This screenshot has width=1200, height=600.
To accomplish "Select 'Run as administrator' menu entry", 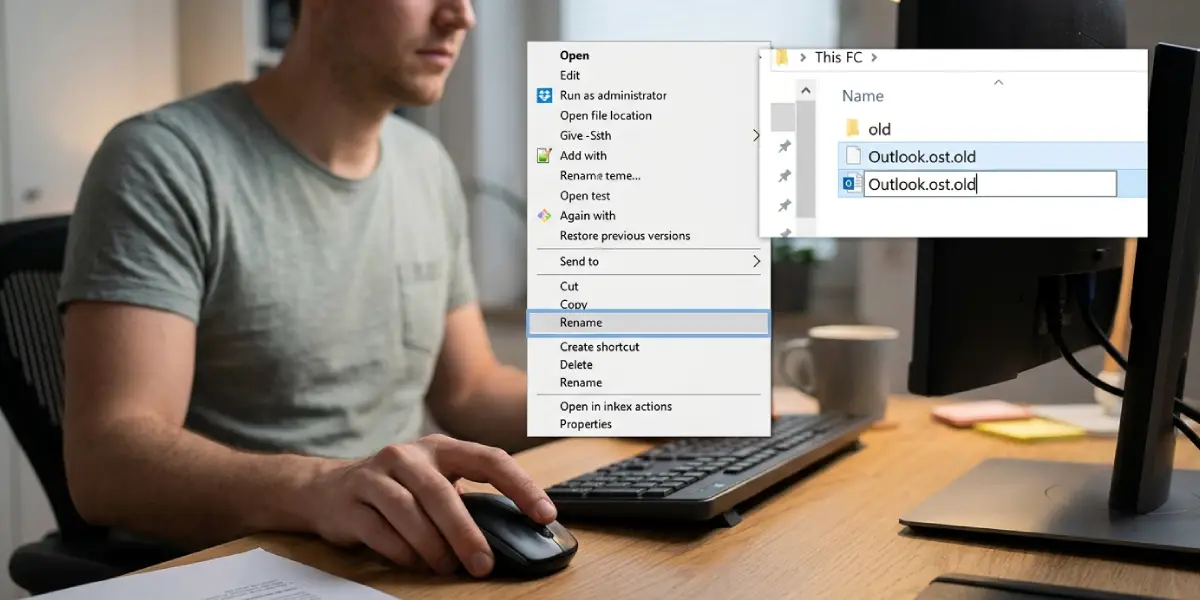I will (x=613, y=95).
